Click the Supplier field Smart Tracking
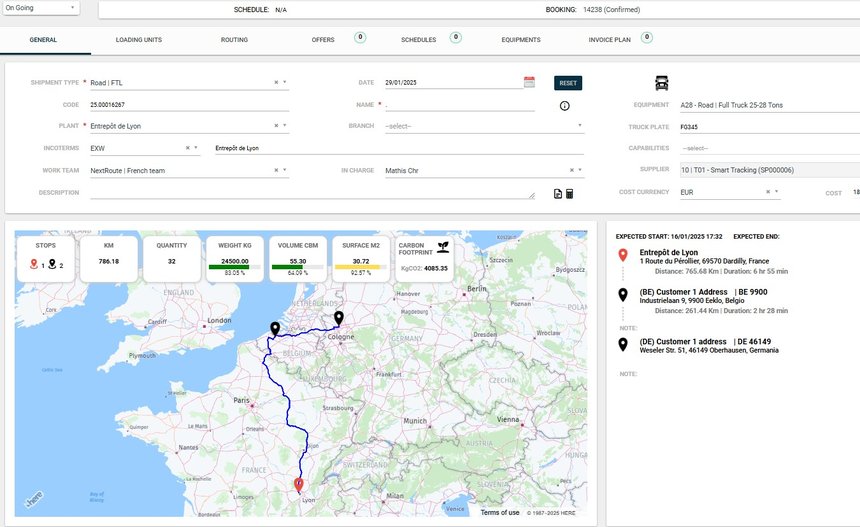The width and height of the screenshot is (860, 527). tap(770, 170)
